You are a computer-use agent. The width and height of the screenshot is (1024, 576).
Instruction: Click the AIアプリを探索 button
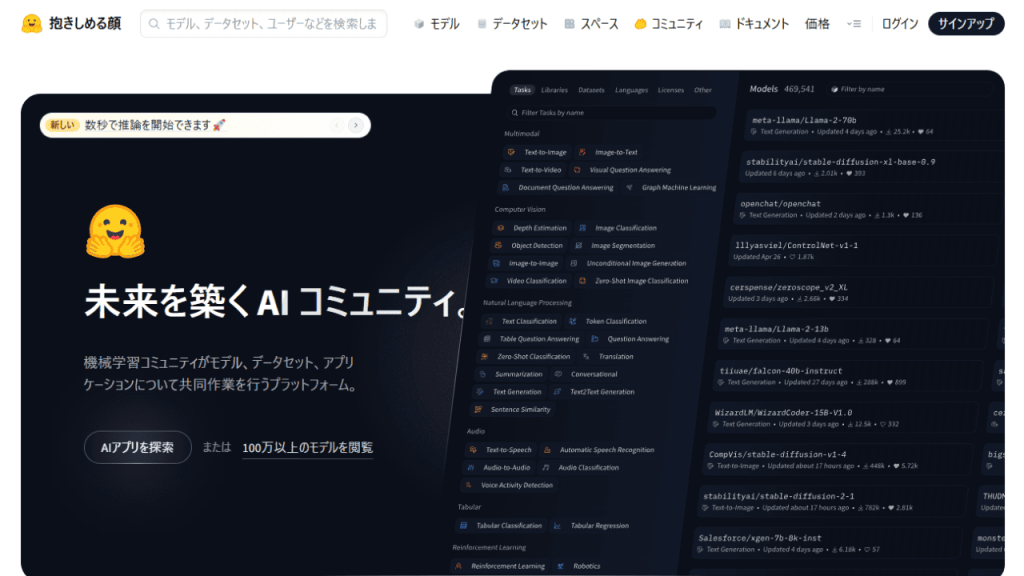(x=137, y=447)
